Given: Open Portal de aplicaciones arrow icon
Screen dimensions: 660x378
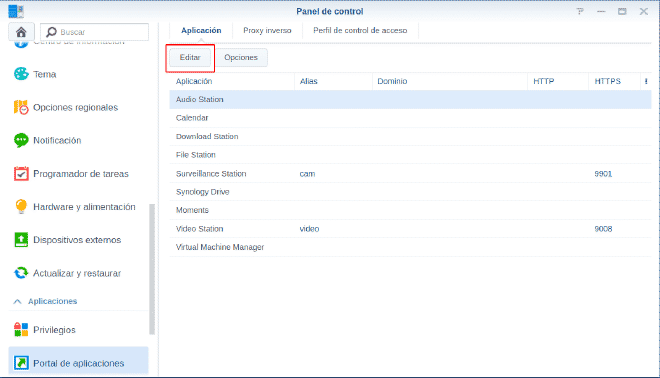Looking at the screenshot, I should [x=21, y=363].
